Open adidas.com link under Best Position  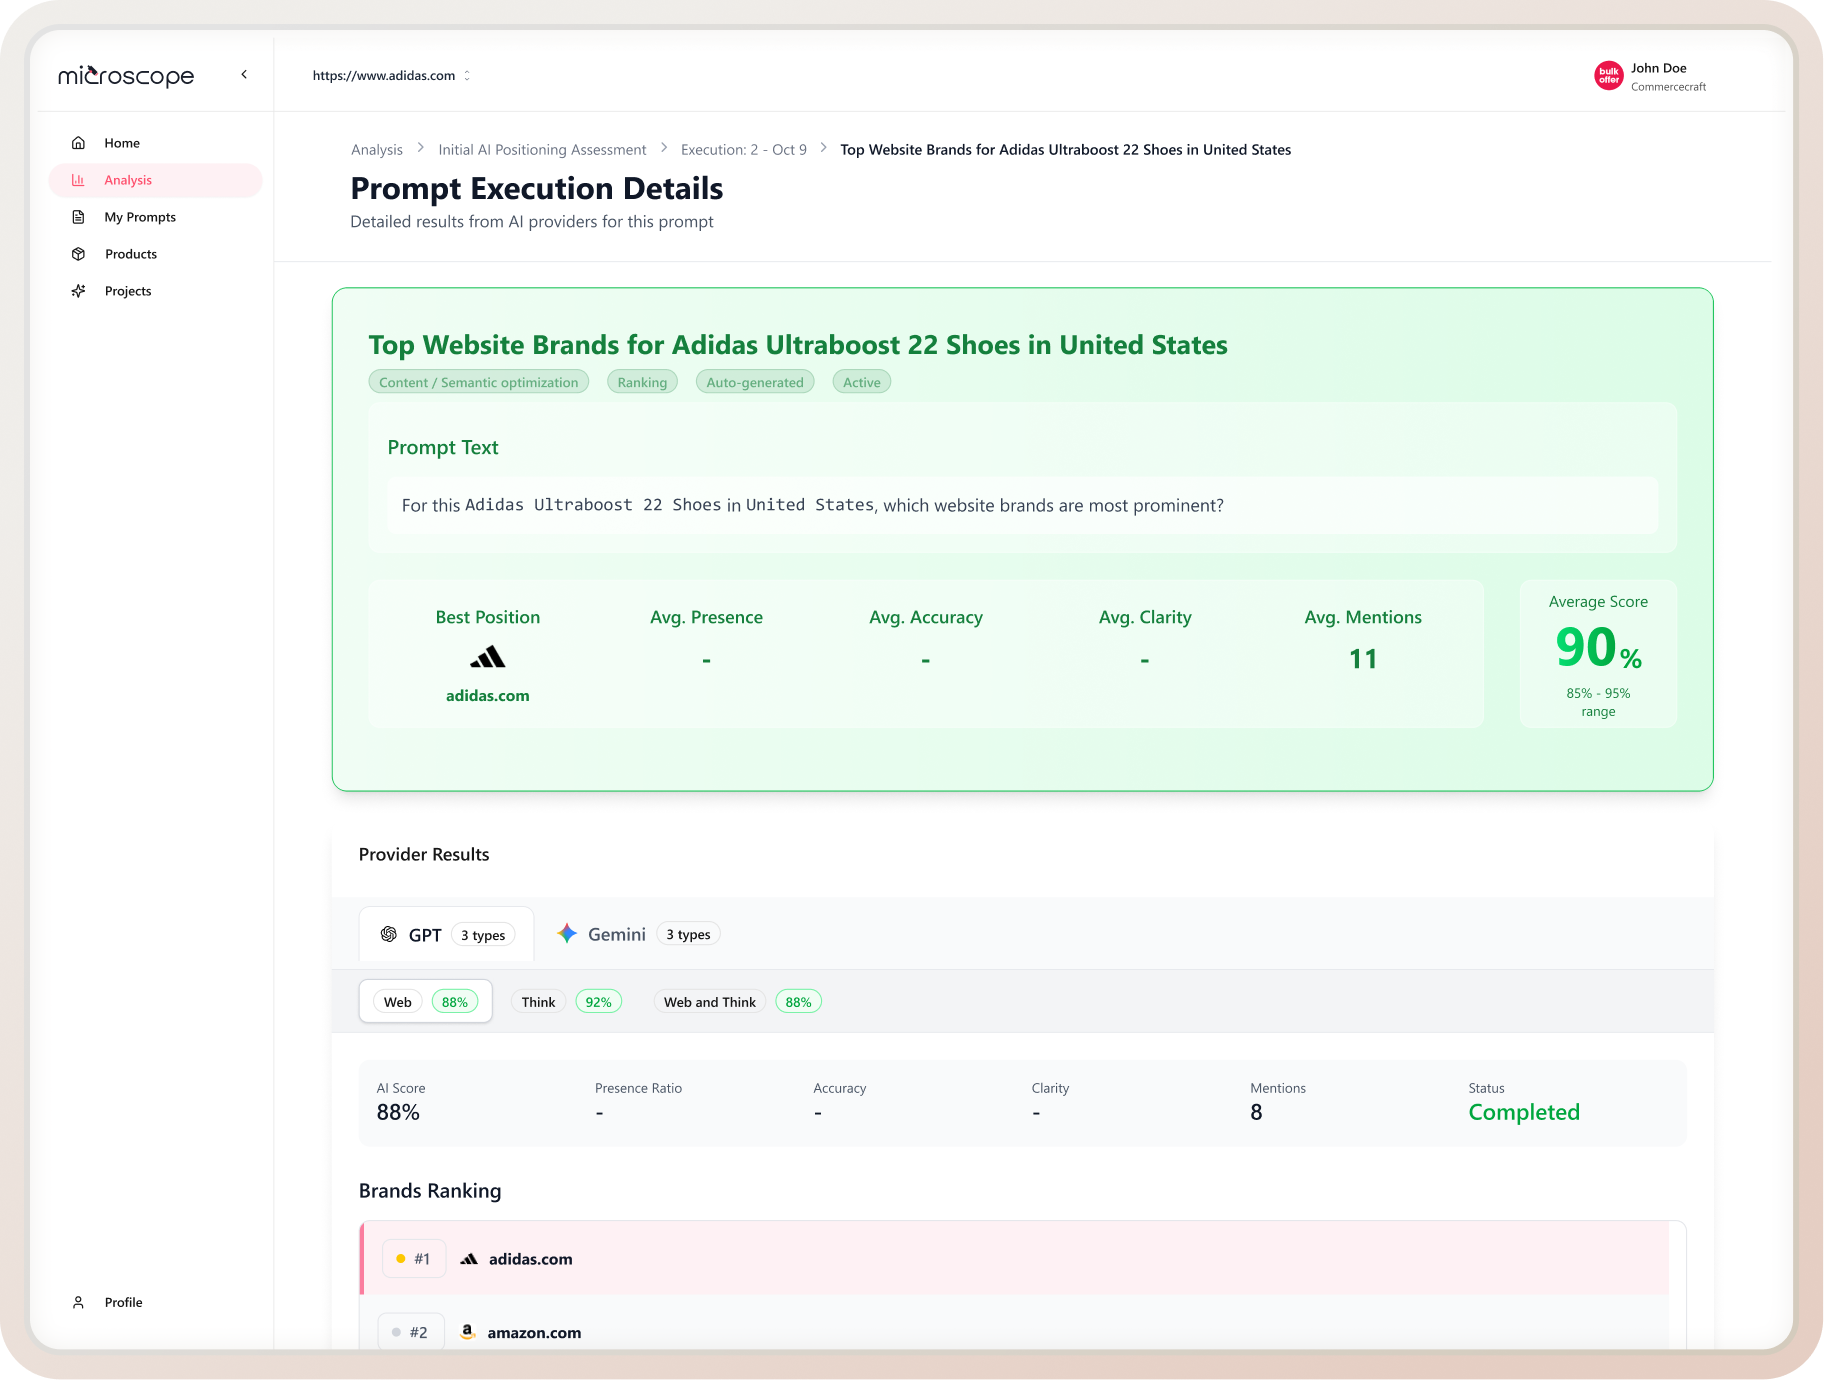(x=488, y=696)
